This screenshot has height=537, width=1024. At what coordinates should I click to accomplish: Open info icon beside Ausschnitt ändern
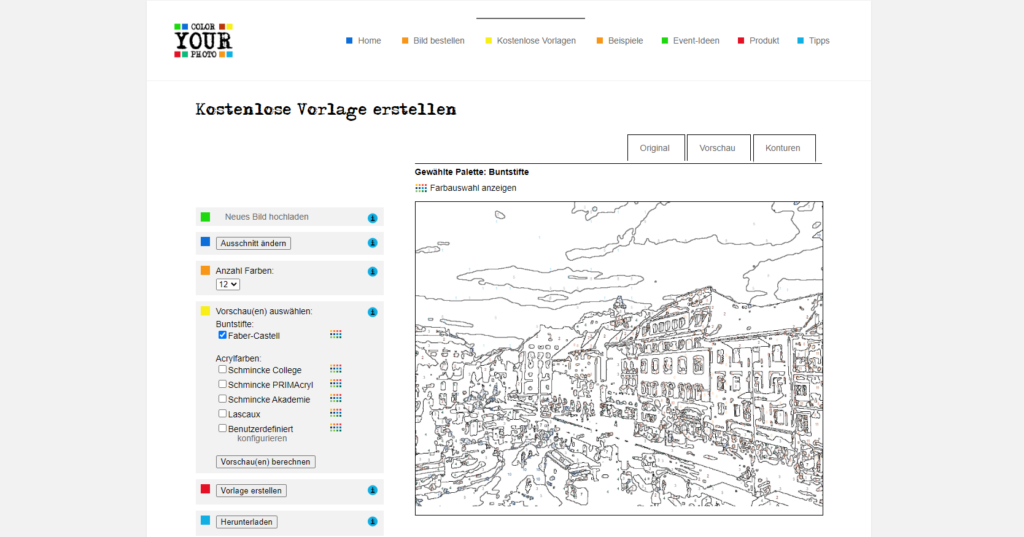pyautogui.click(x=372, y=243)
